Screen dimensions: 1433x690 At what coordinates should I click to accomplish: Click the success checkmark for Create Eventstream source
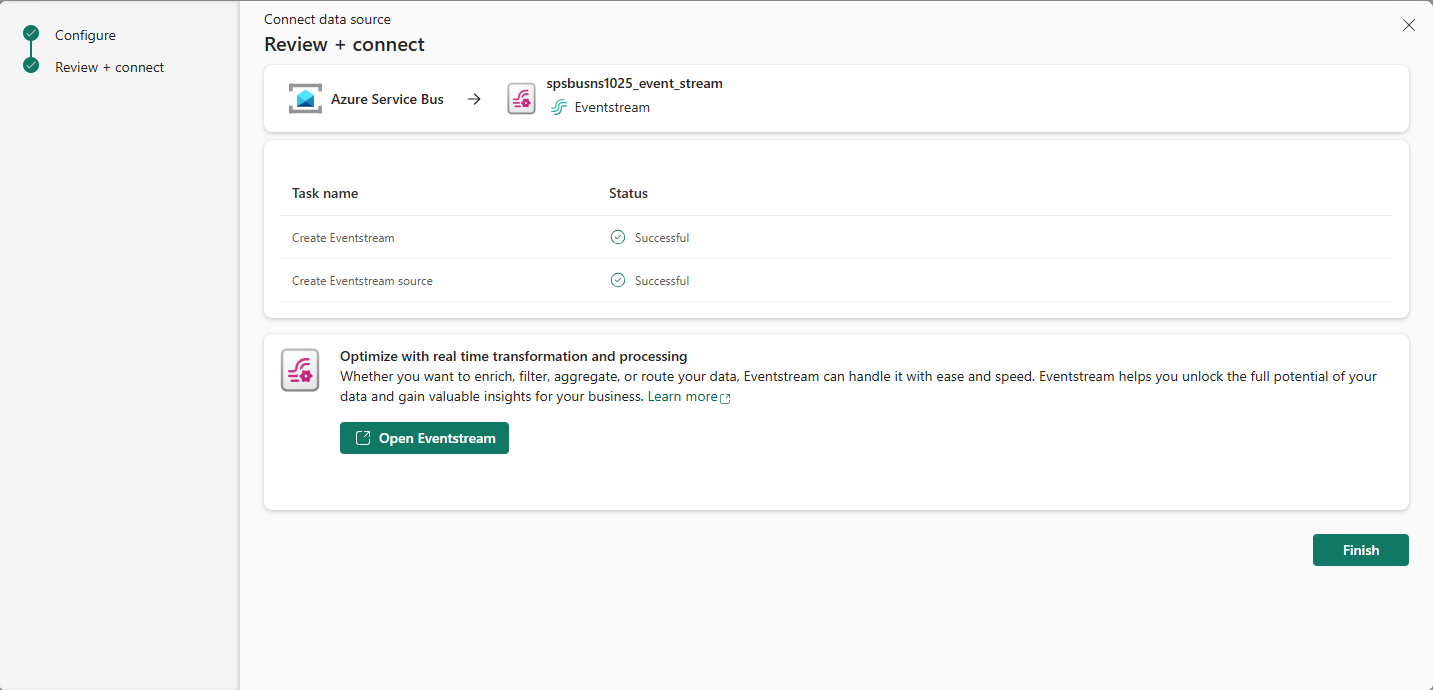pyautogui.click(x=617, y=280)
